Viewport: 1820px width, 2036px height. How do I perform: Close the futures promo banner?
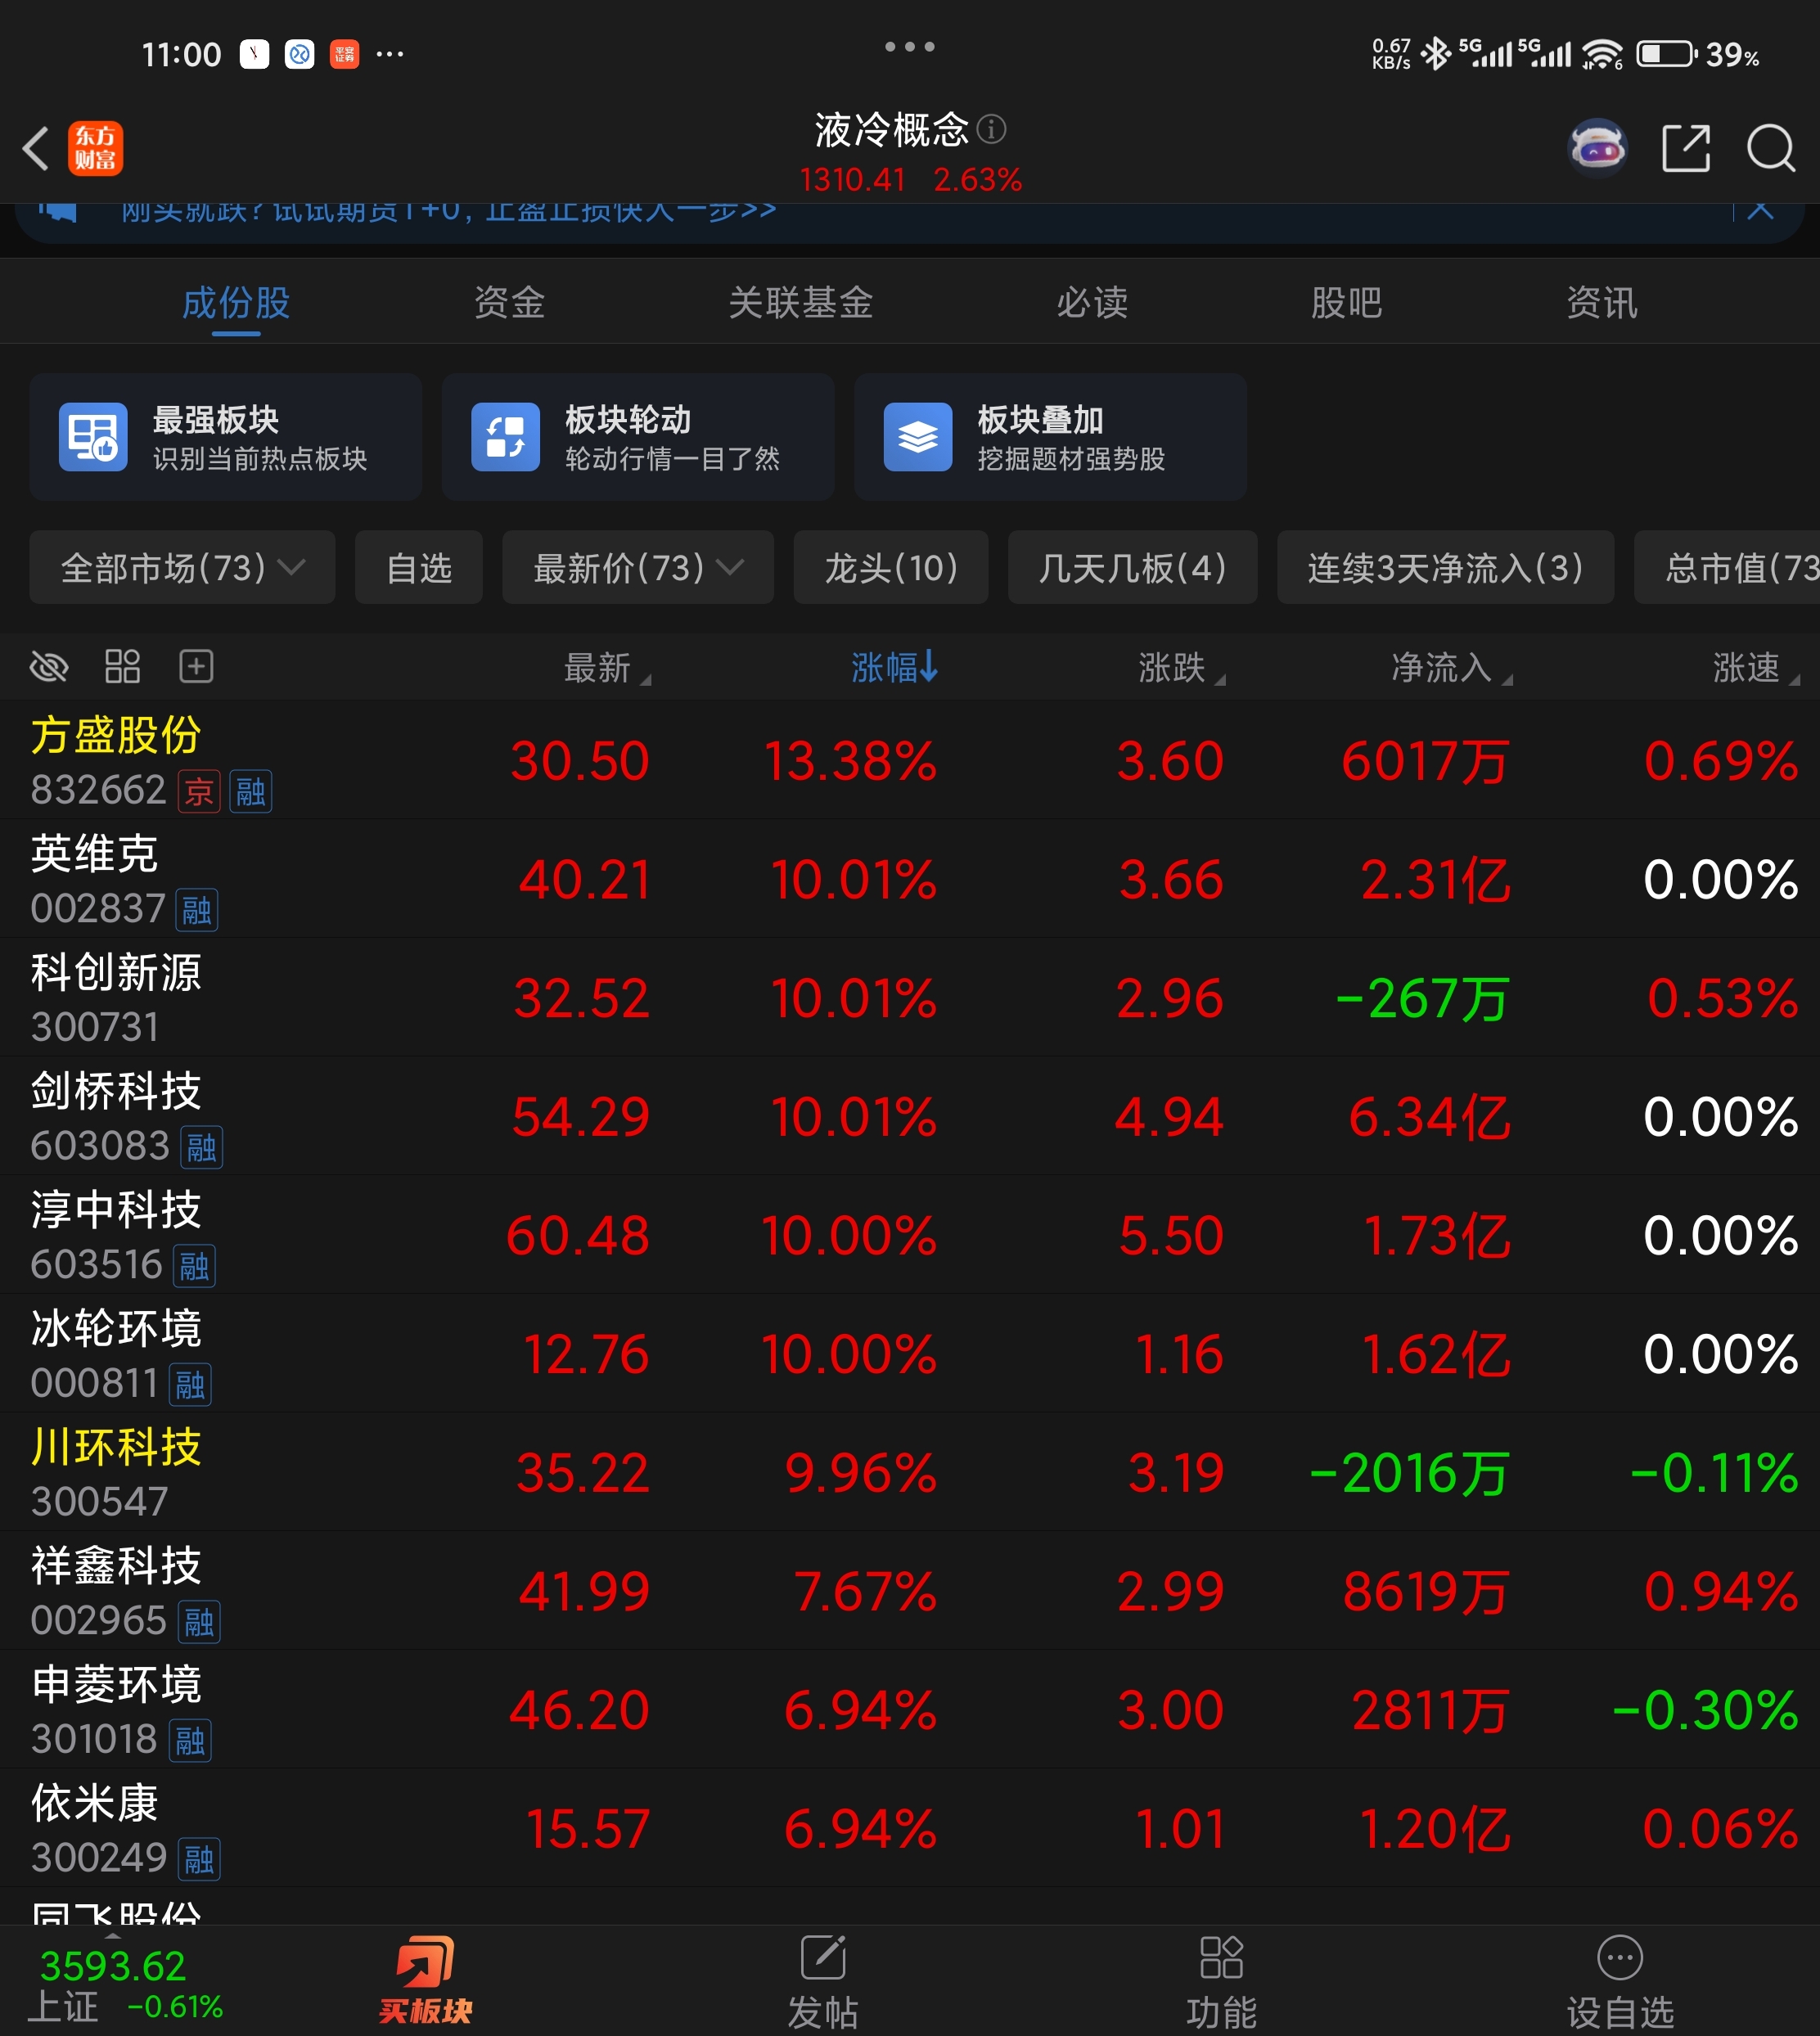[x=1761, y=210]
